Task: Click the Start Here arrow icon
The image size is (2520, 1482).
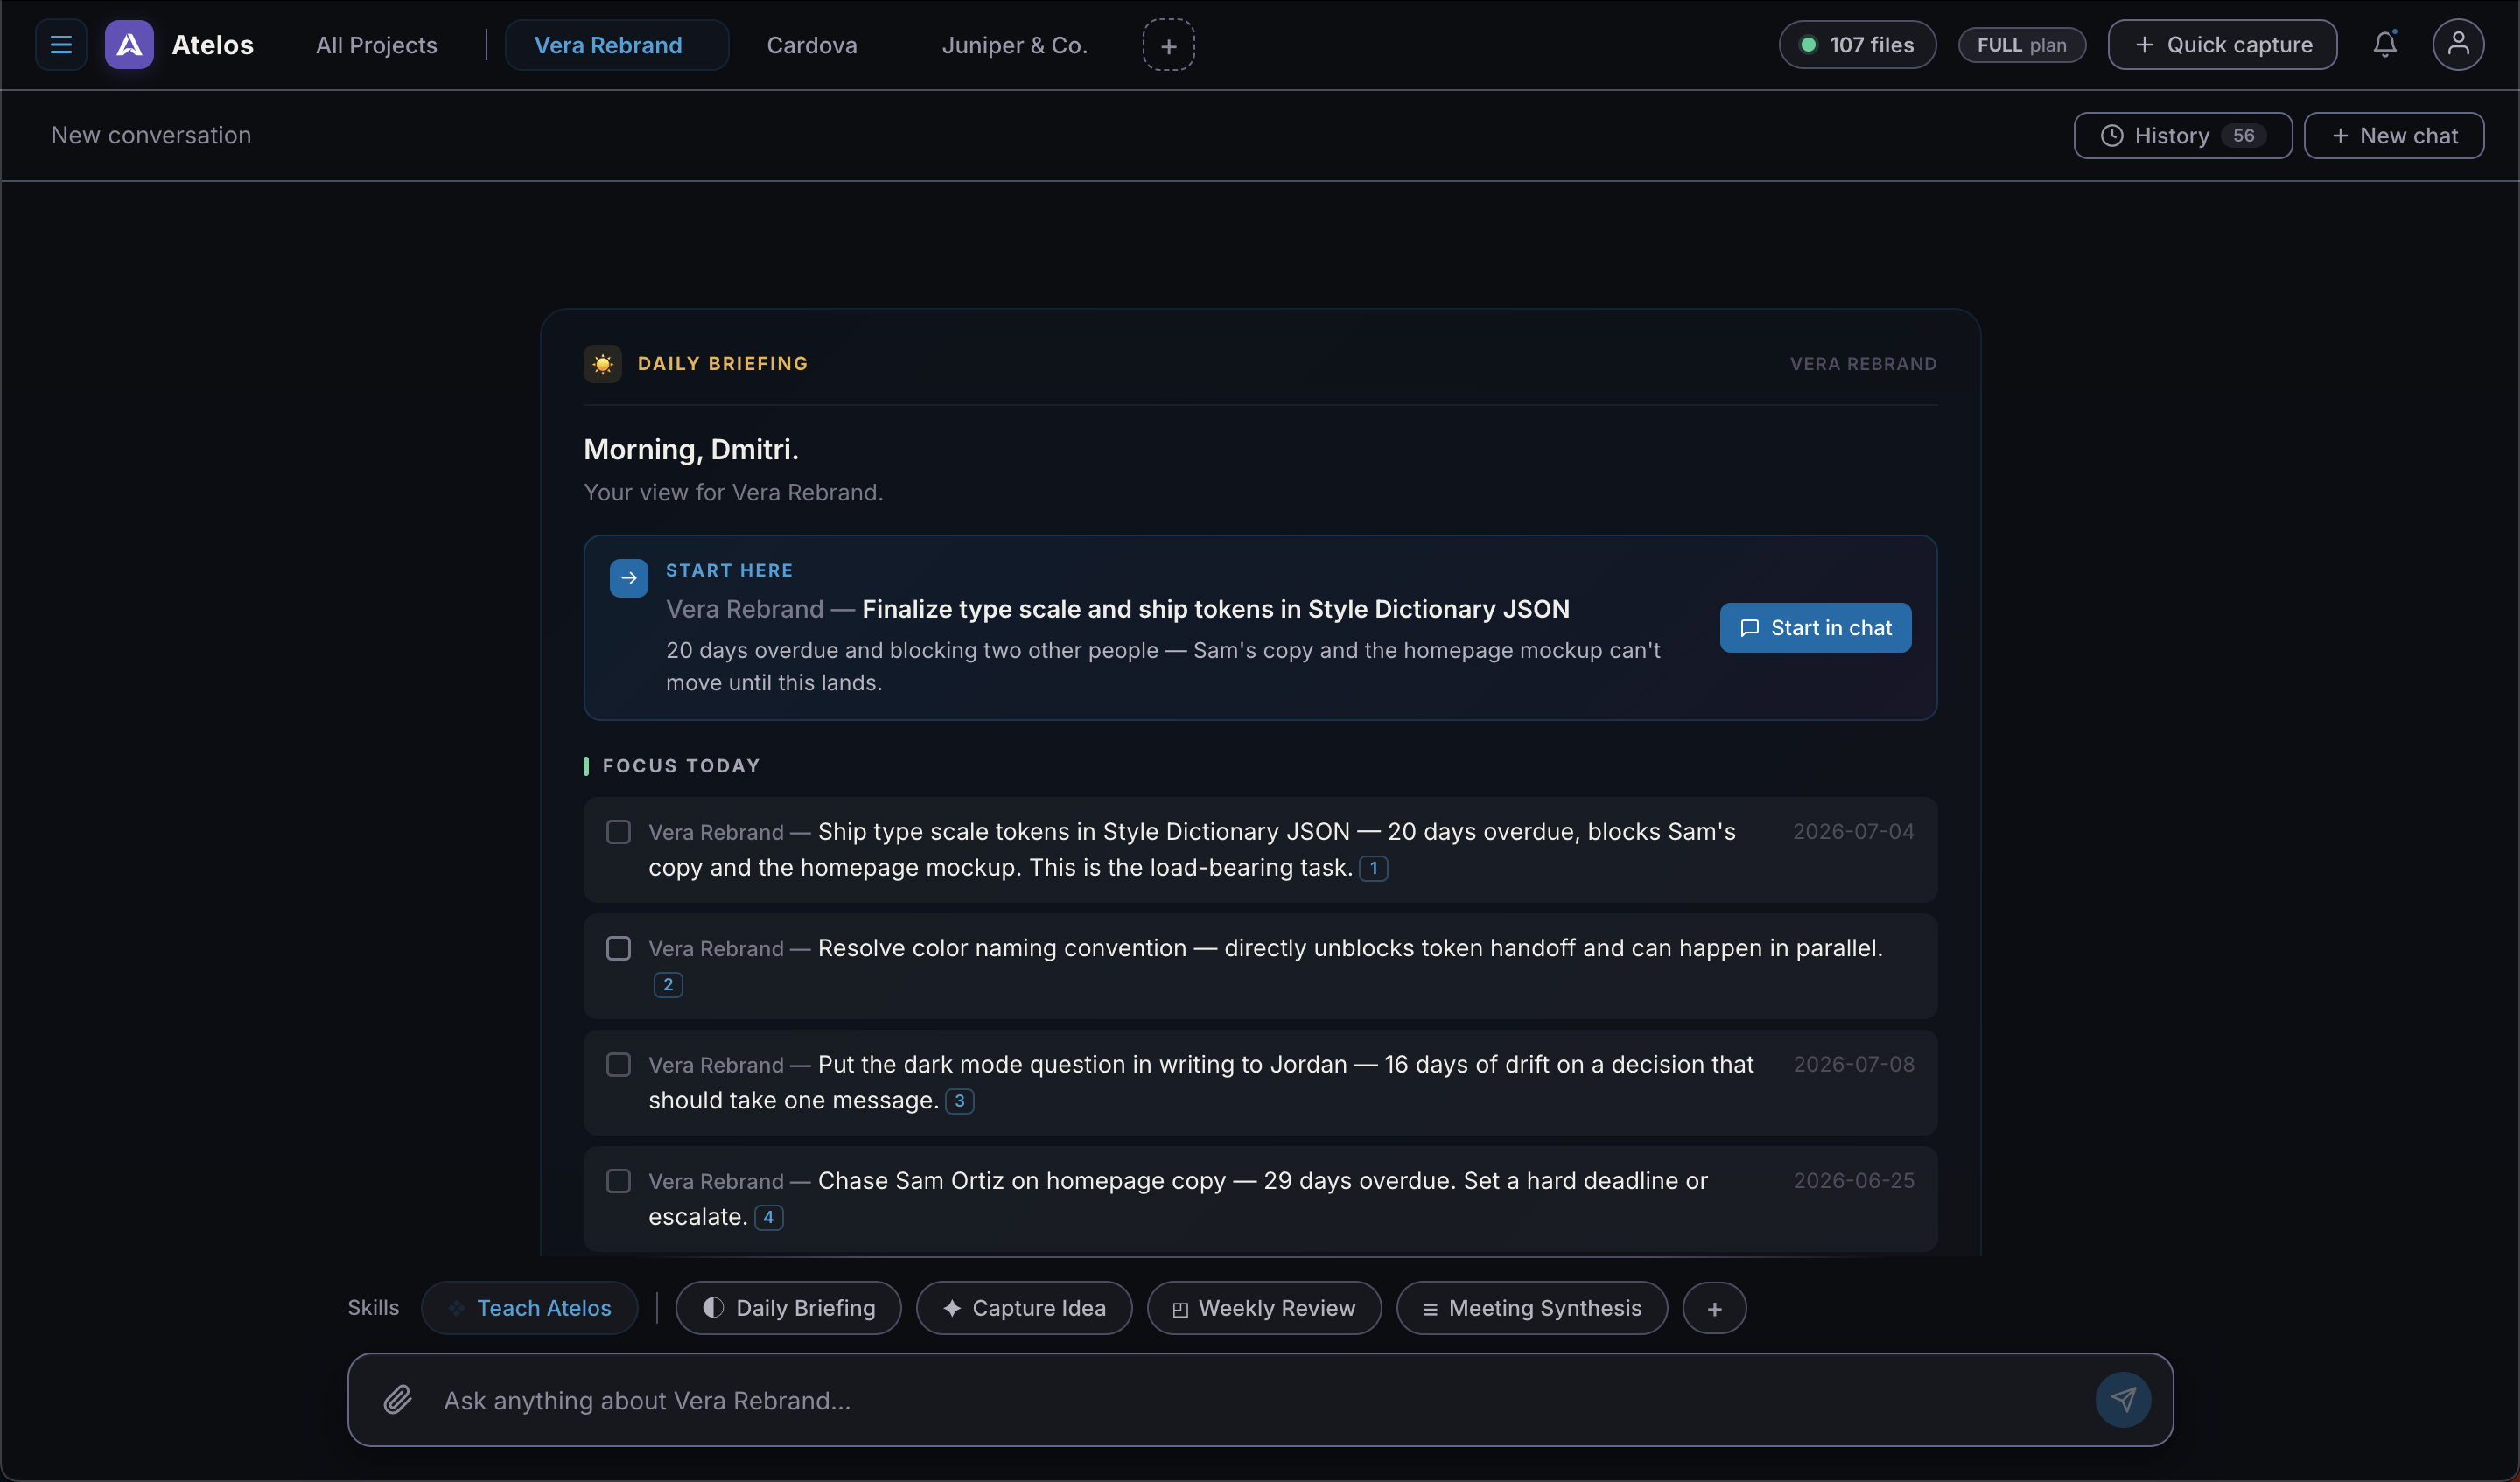Action: coord(629,578)
